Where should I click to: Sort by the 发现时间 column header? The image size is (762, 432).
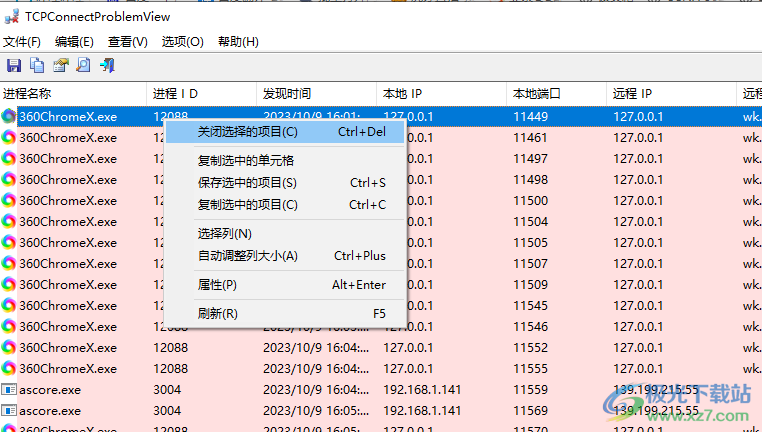click(x=316, y=93)
